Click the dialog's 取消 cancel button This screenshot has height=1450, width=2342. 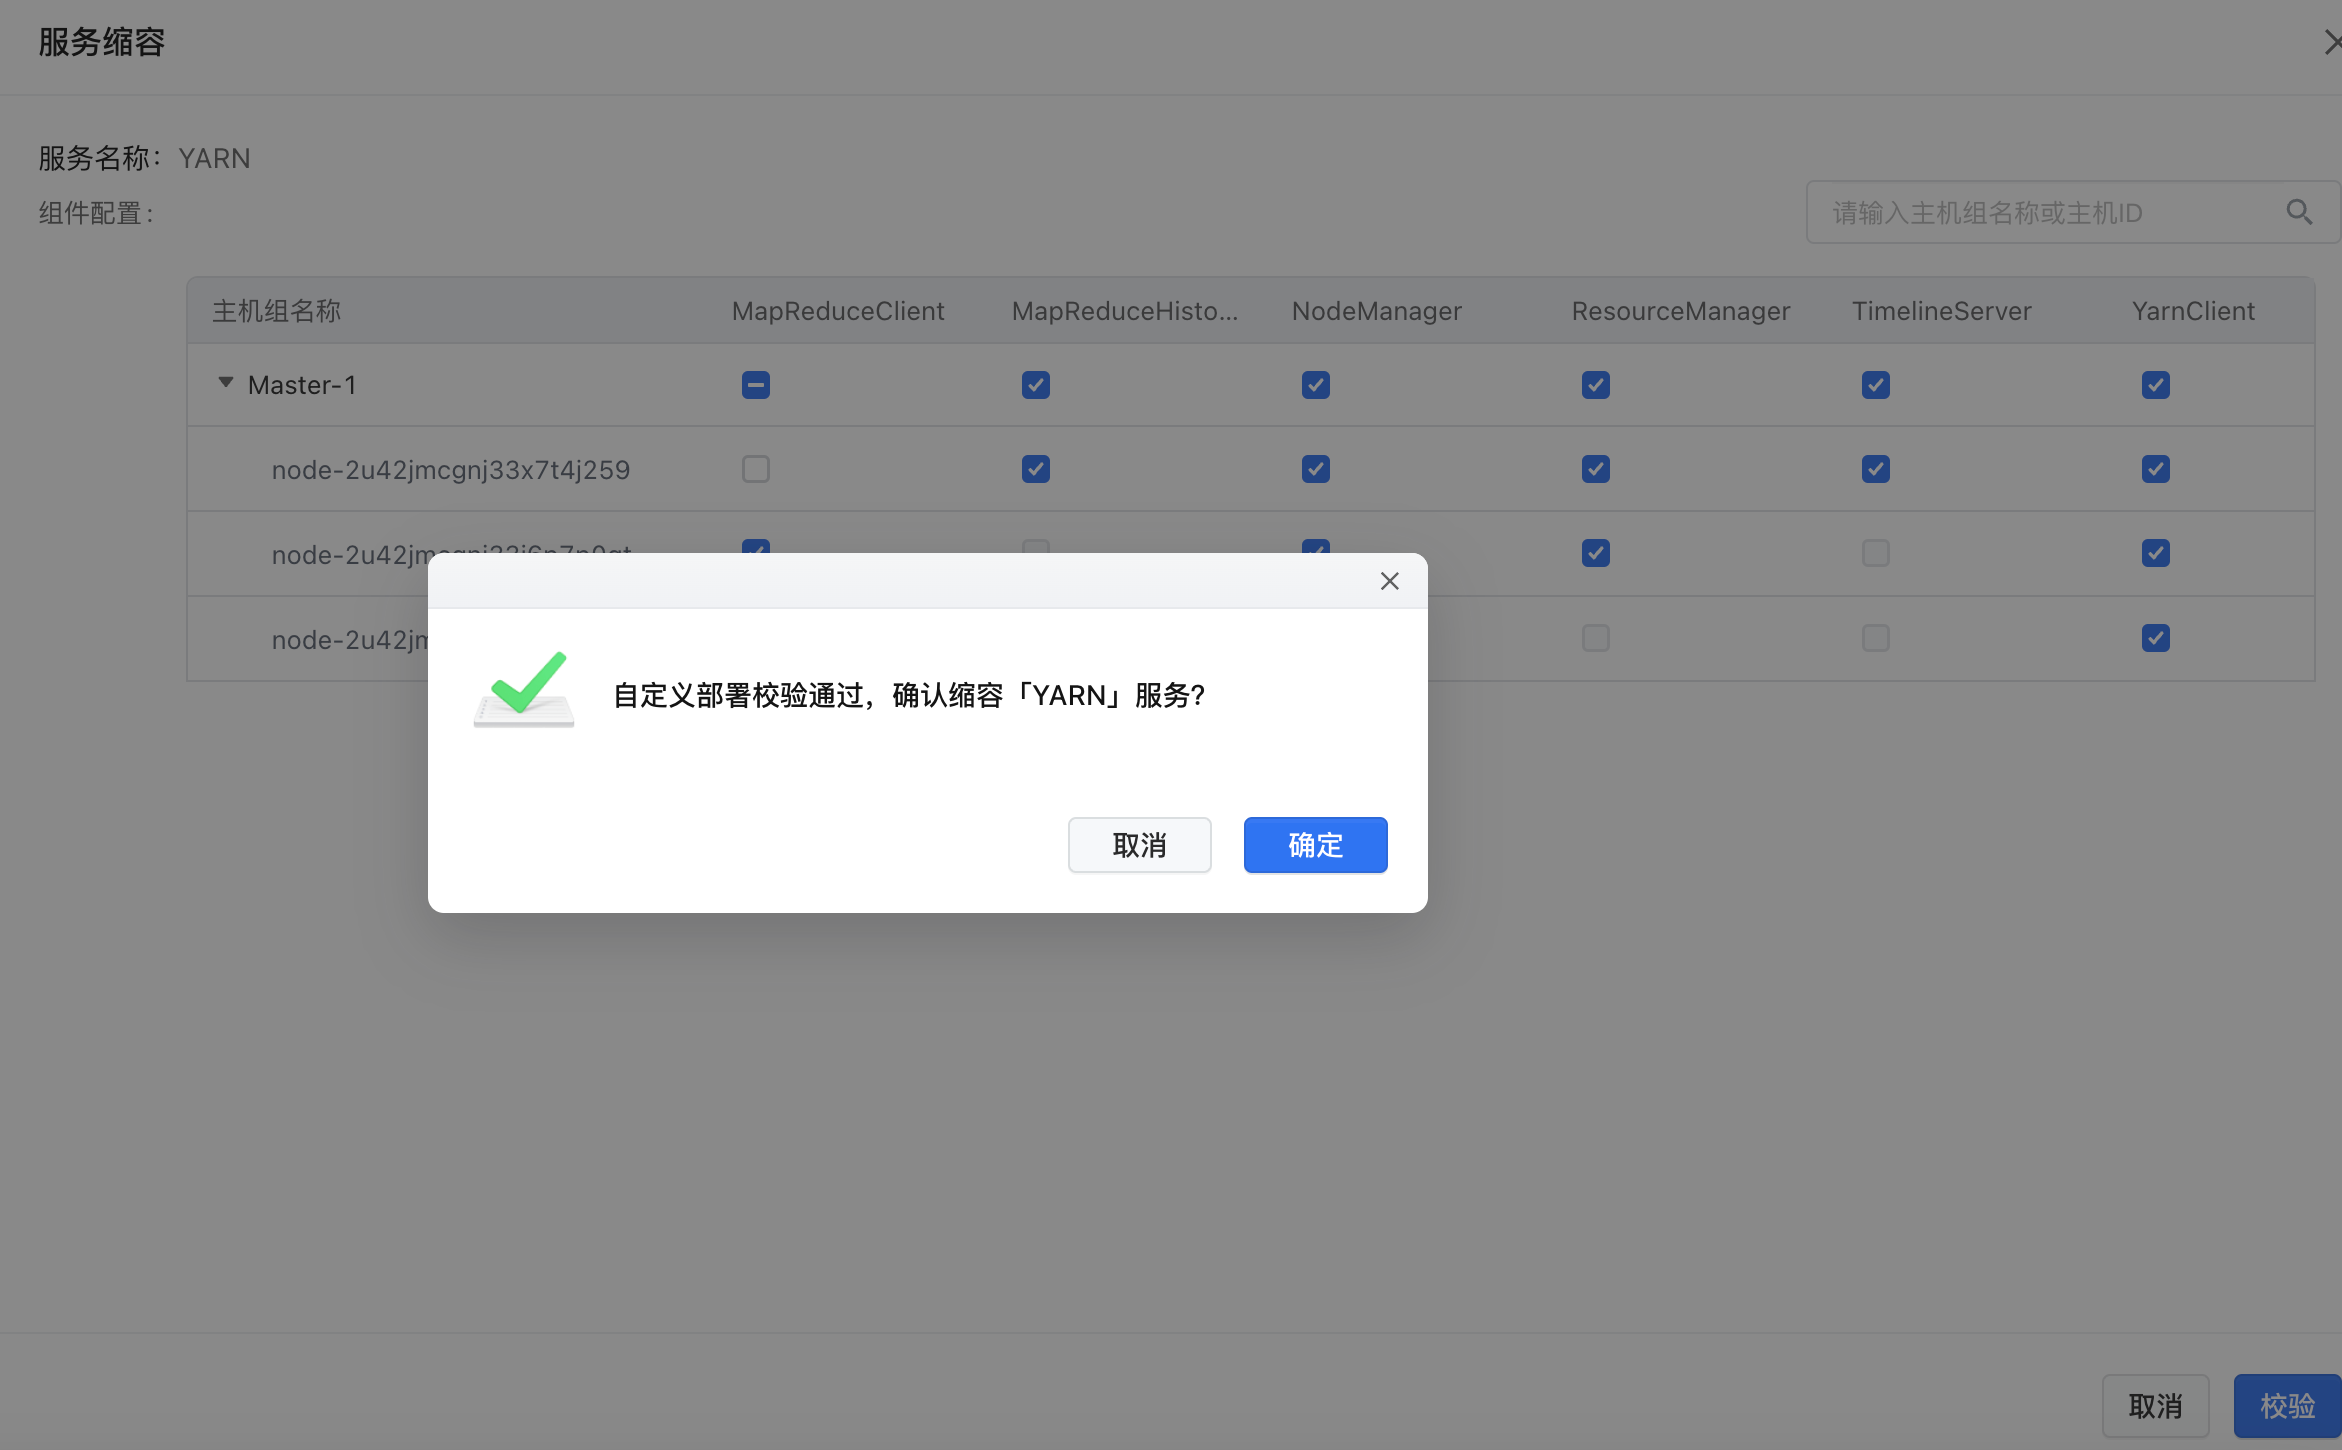pyautogui.click(x=1139, y=845)
